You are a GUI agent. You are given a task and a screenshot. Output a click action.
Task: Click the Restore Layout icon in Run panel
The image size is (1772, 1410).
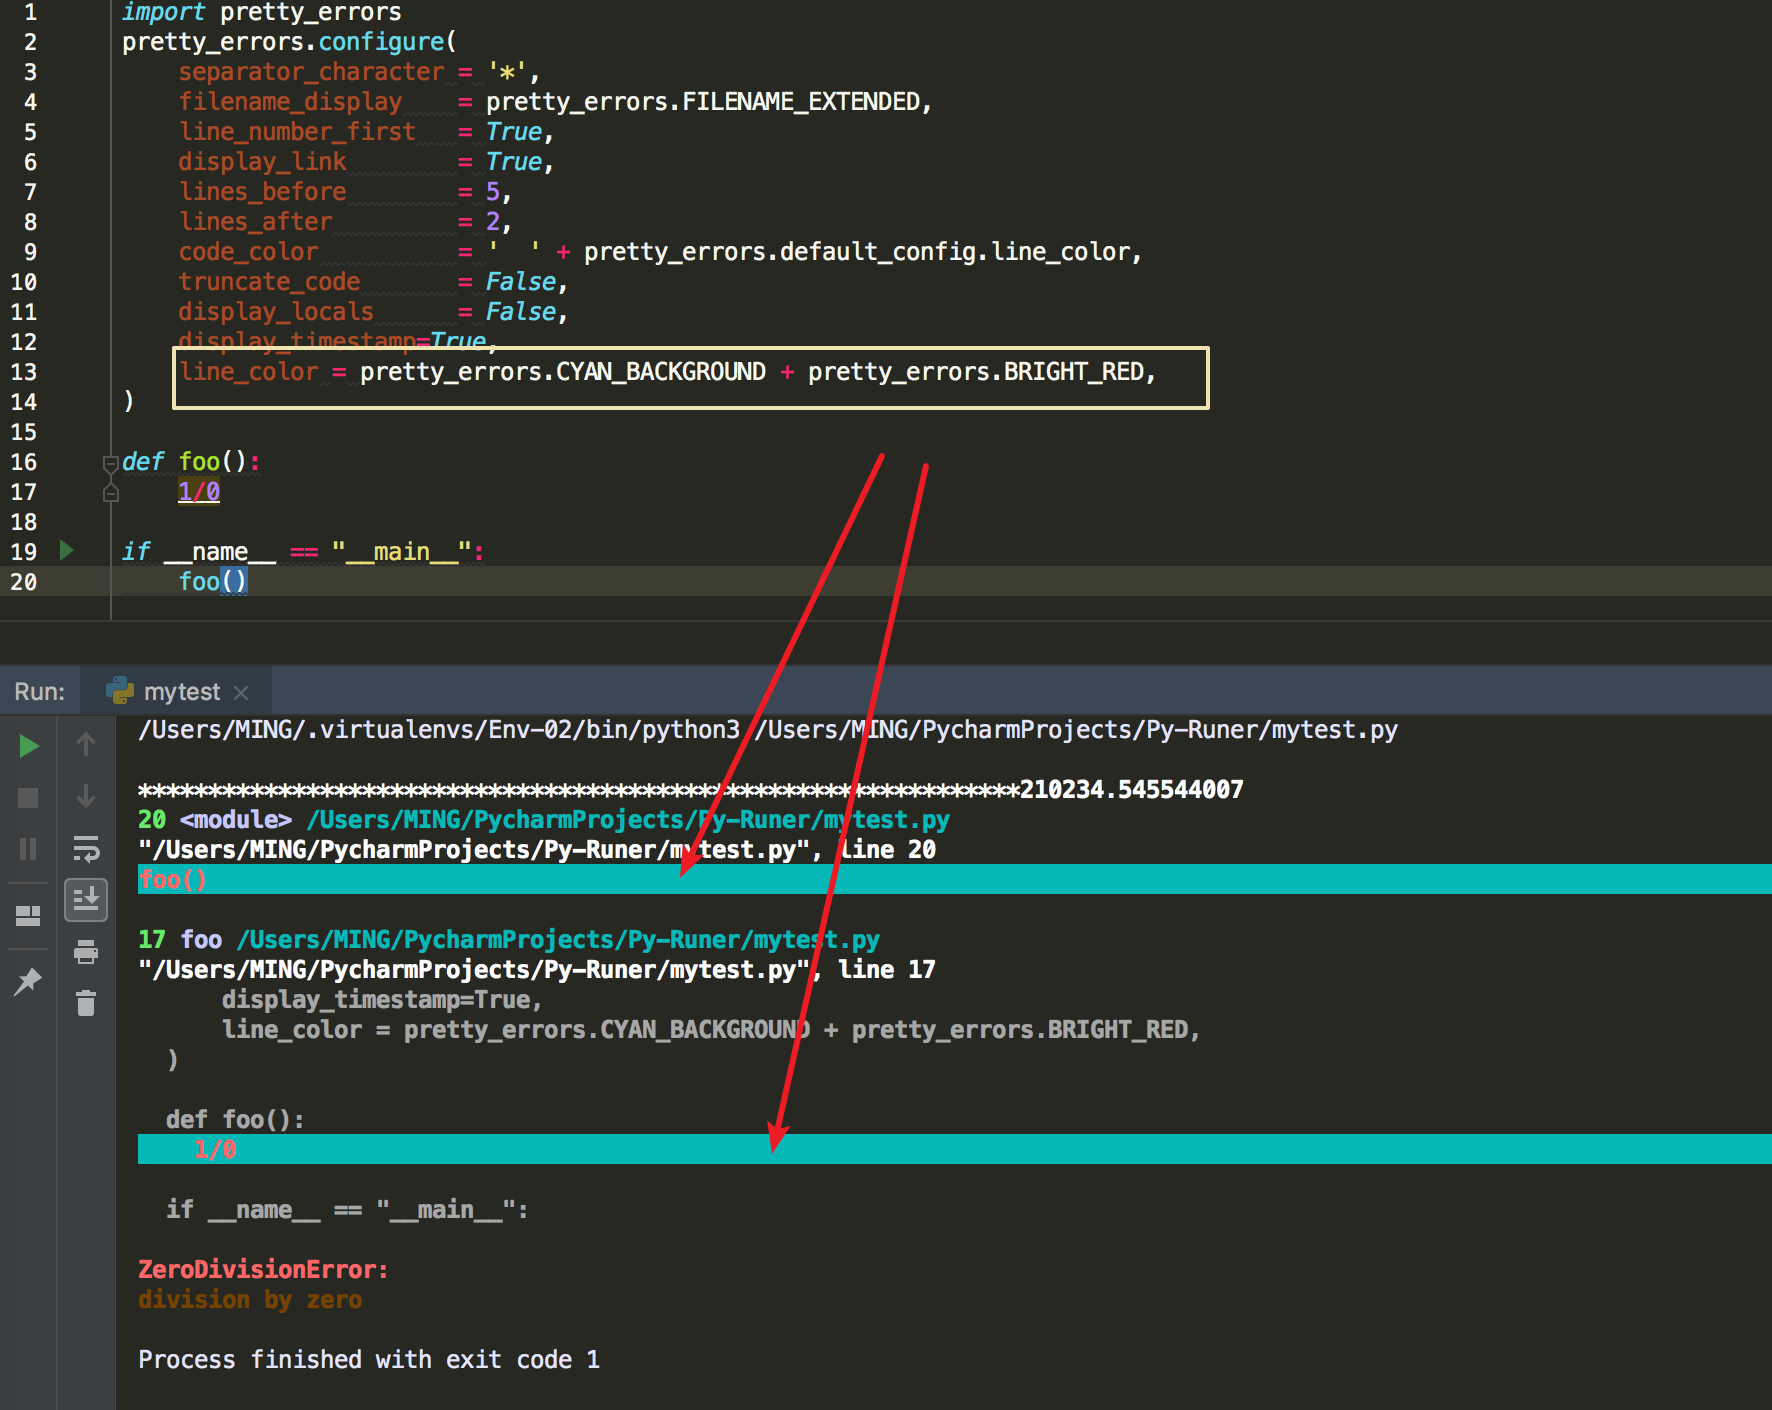[29, 915]
